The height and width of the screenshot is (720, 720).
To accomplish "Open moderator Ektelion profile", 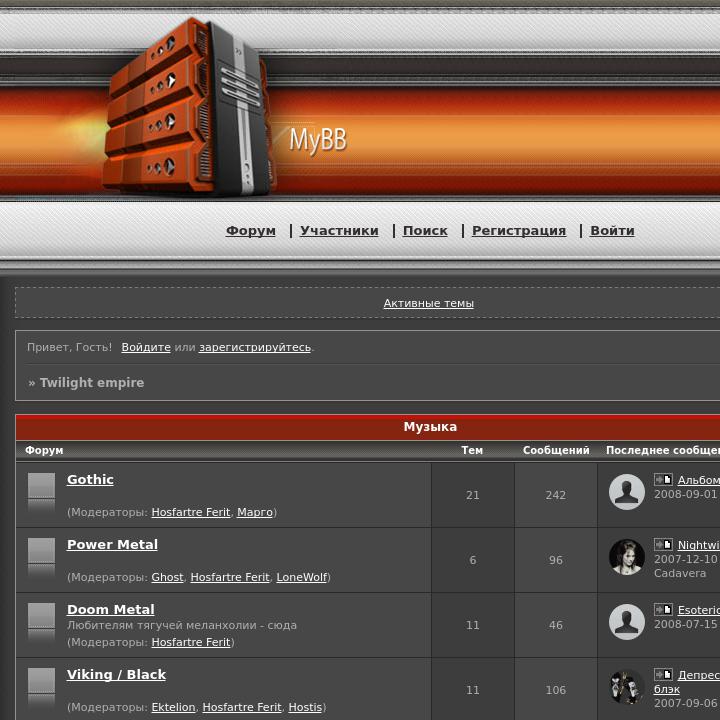I will pyautogui.click(x=173, y=707).
